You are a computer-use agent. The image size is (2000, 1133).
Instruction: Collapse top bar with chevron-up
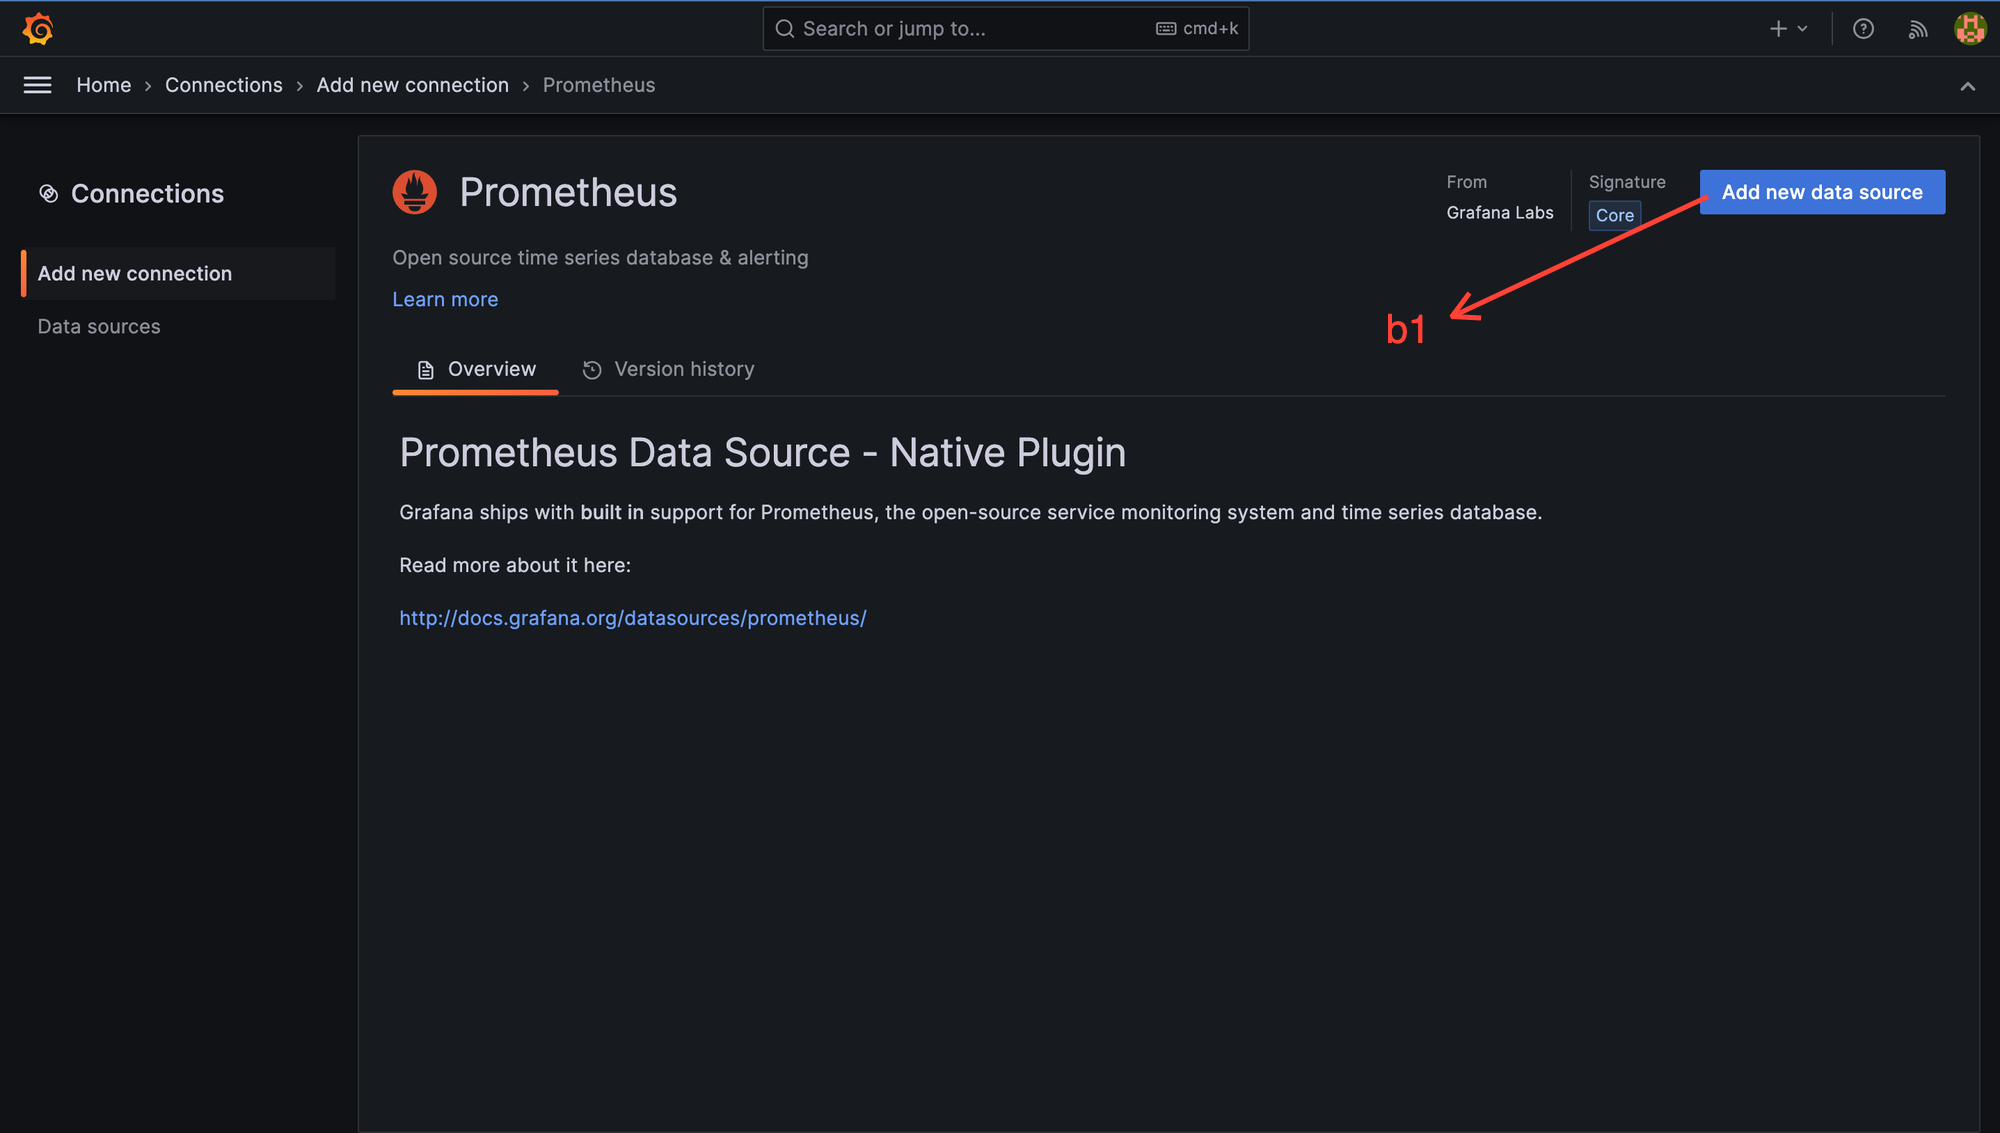tap(1967, 86)
